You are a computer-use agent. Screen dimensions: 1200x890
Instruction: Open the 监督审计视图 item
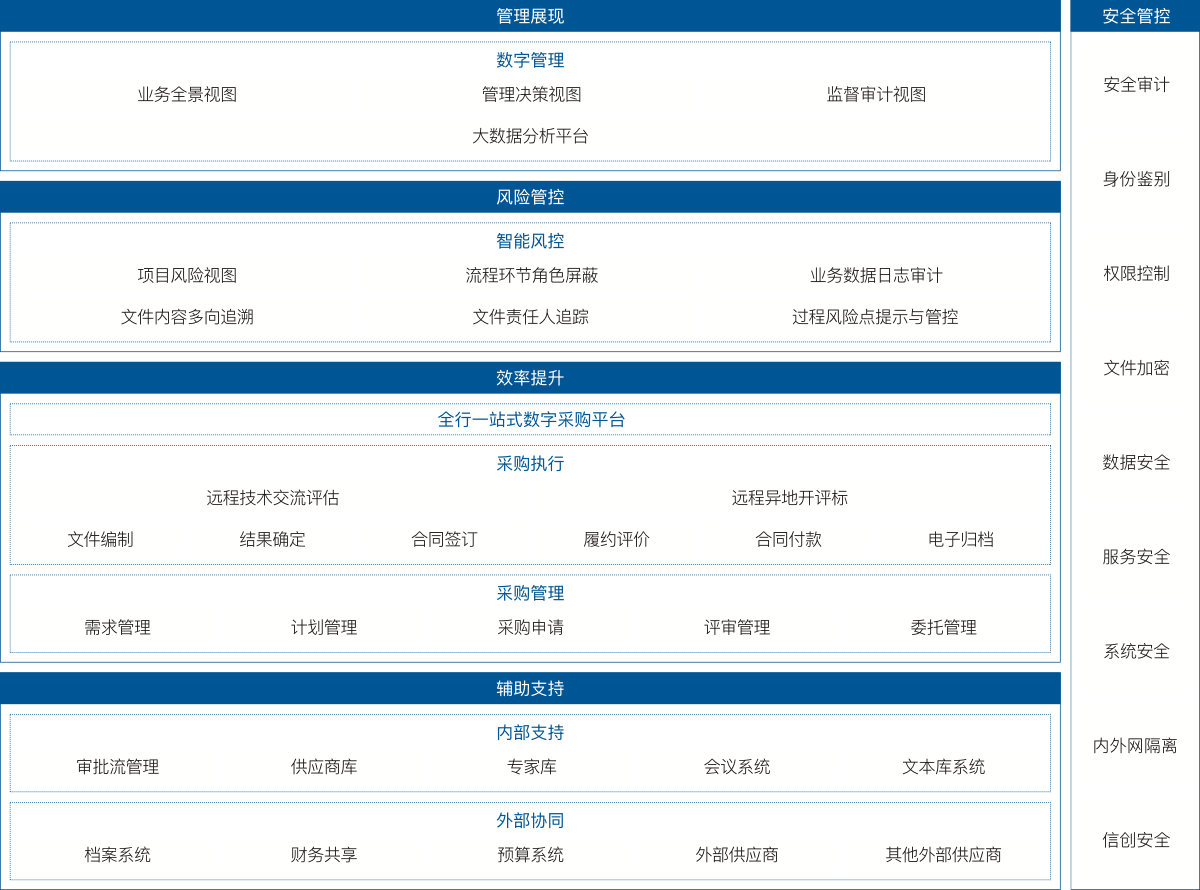coord(875,95)
